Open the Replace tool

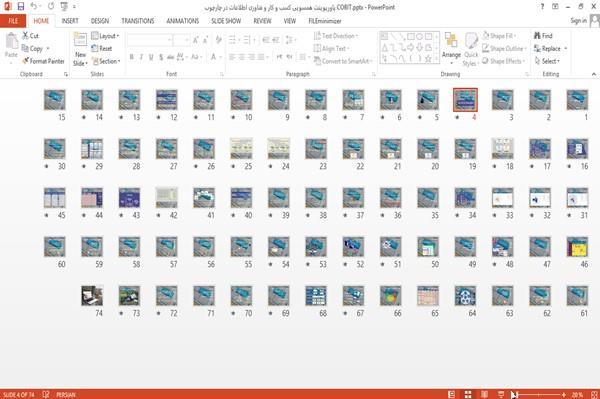click(548, 49)
